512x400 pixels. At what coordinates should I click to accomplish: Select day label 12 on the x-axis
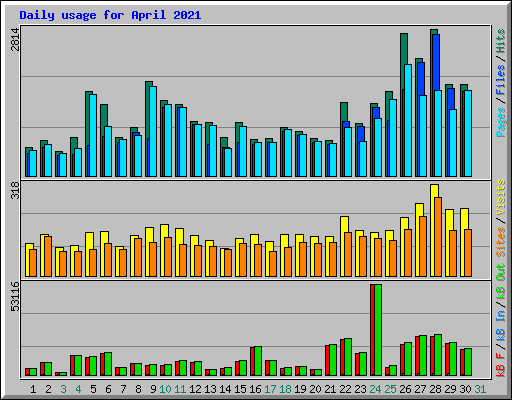(x=195, y=389)
